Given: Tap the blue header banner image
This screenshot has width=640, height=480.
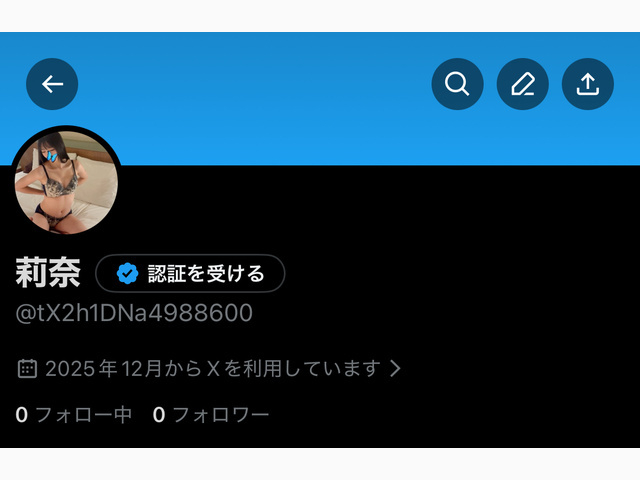Looking at the screenshot, I should 320,99.
